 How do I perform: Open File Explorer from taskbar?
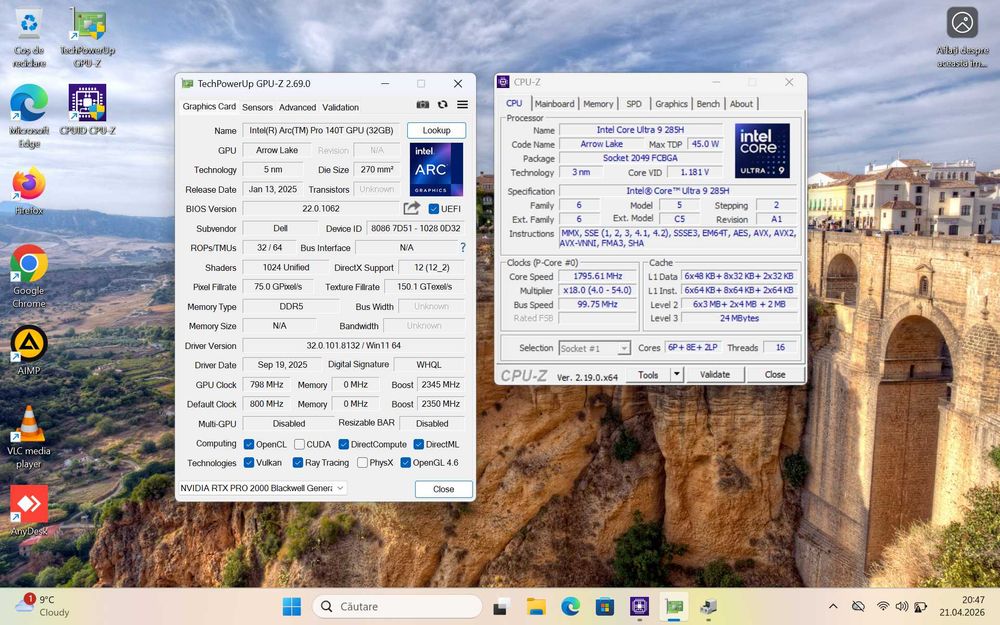click(x=536, y=606)
